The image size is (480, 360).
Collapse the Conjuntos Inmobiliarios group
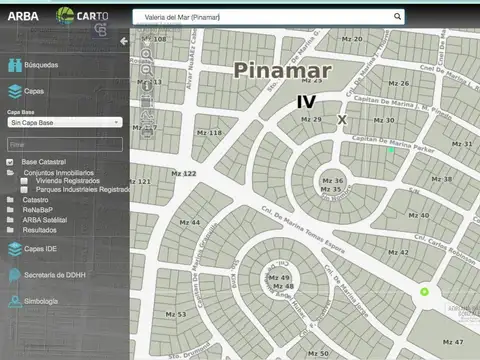point(58,173)
